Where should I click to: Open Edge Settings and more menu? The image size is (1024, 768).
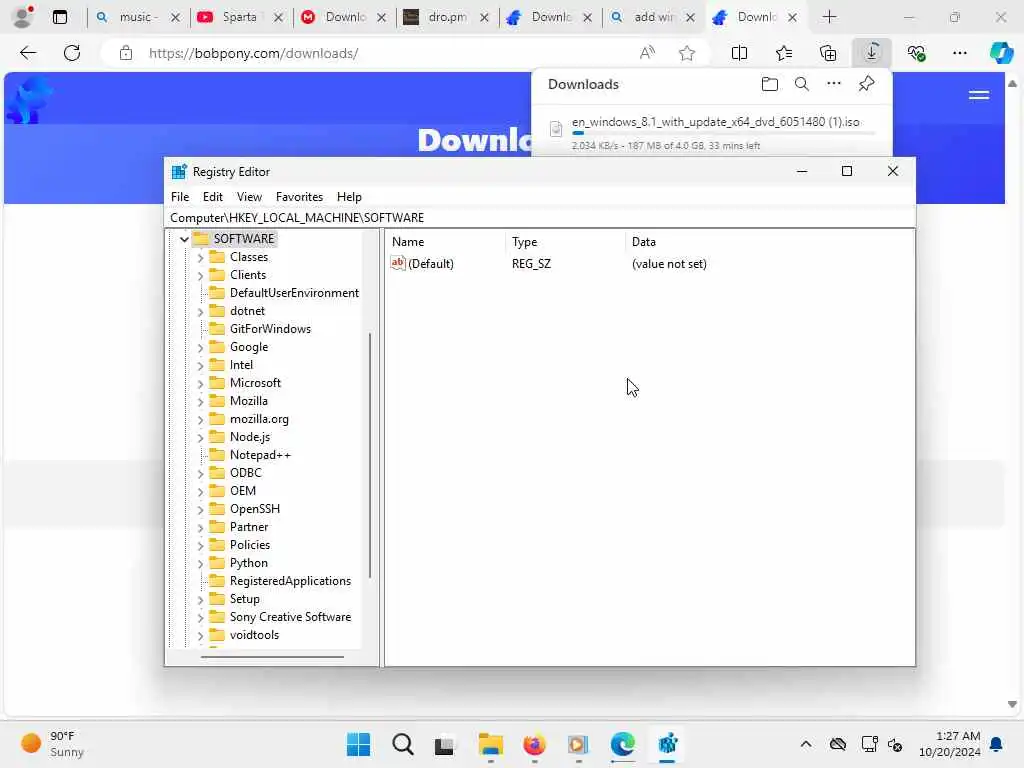click(x=959, y=53)
